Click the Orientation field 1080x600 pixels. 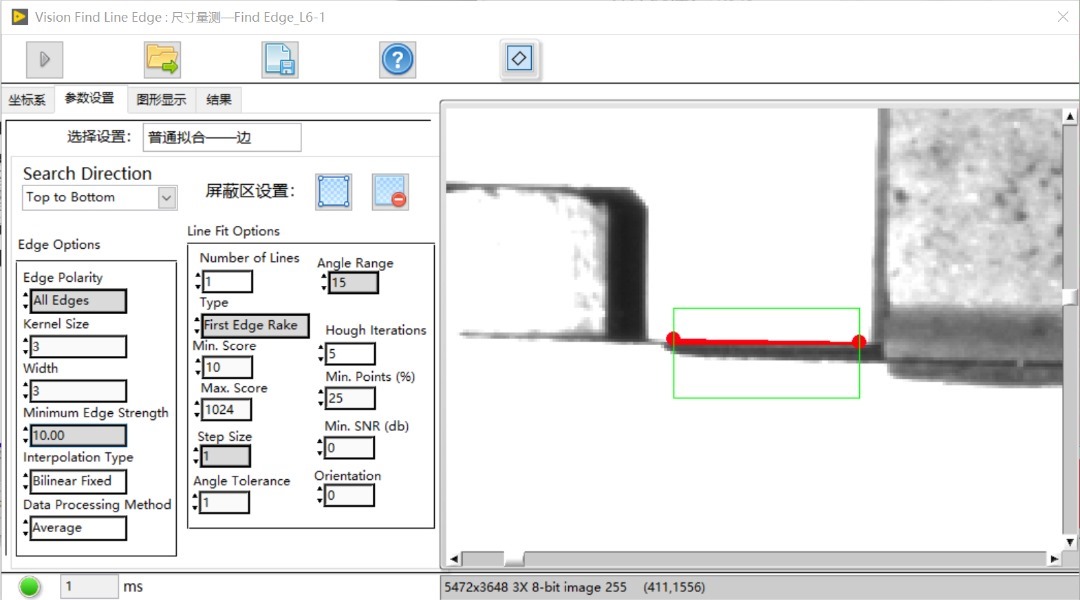[349, 495]
